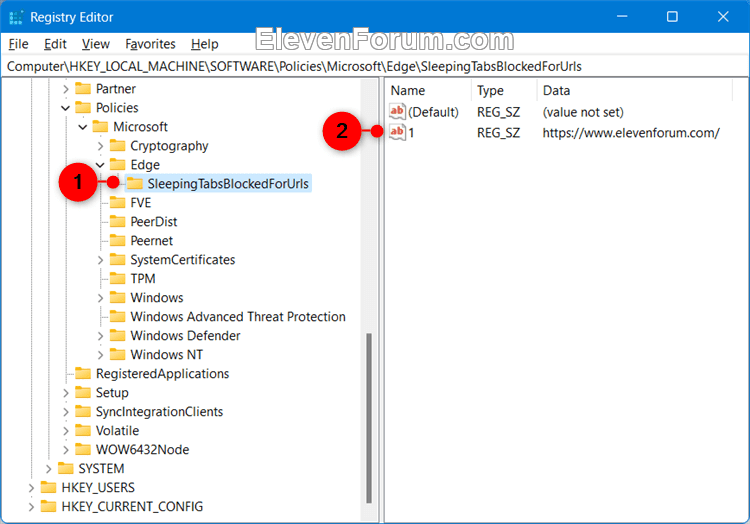Open the Edit menu

click(x=55, y=44)
